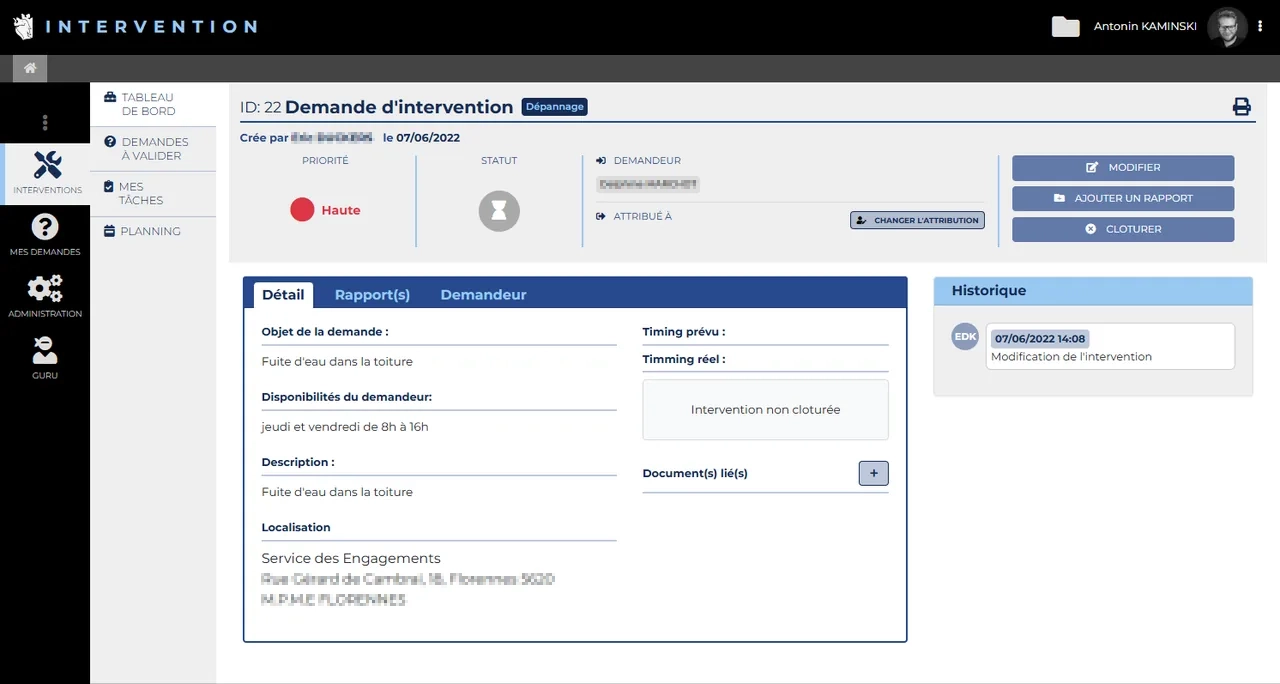The height and width of the screenshot is (684, 1280).
Task: Click the Dépannage badge
Action: point(554,107)
